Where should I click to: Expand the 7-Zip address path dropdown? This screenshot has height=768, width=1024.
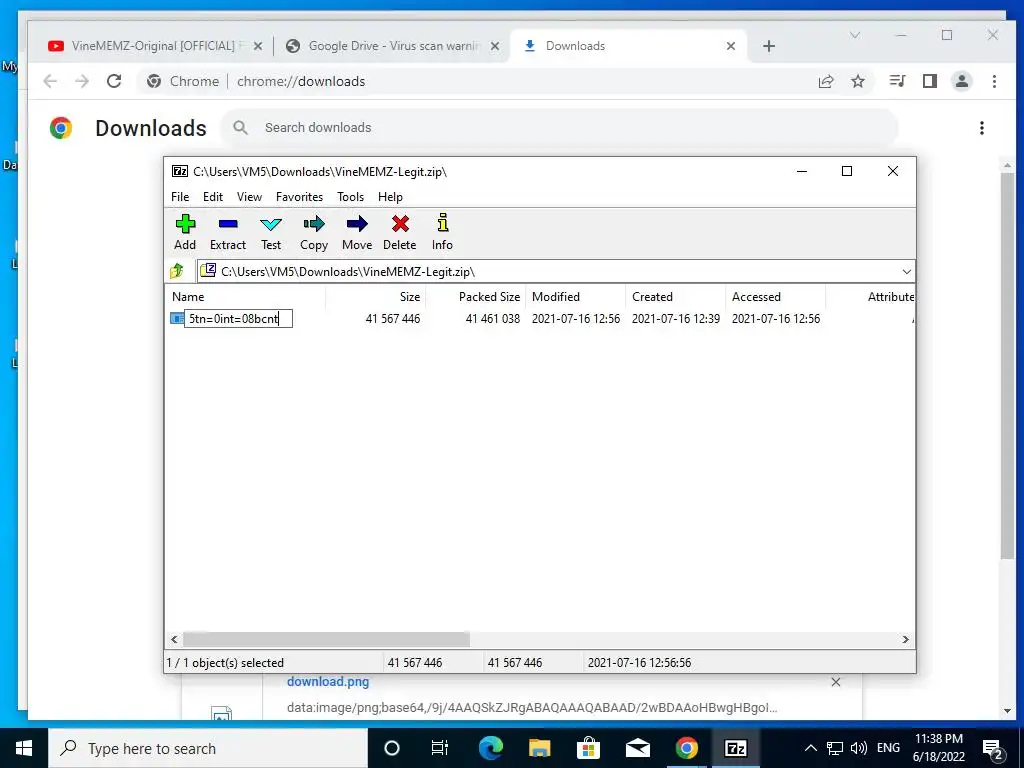coord(906,272)
